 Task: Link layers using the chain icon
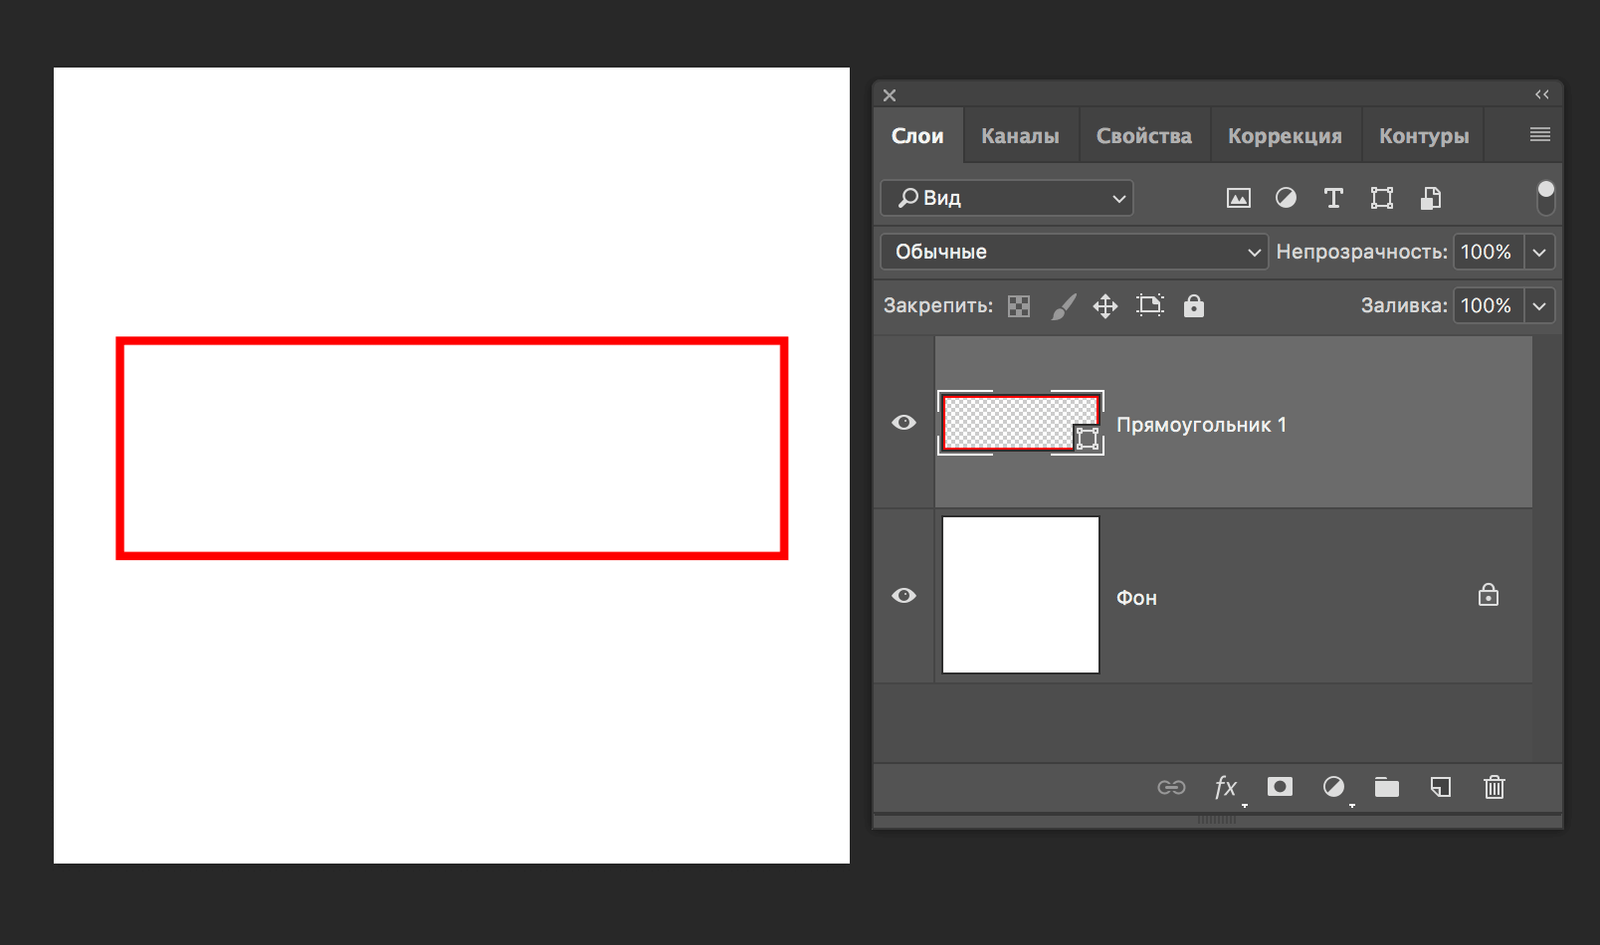click(1171, 787)
